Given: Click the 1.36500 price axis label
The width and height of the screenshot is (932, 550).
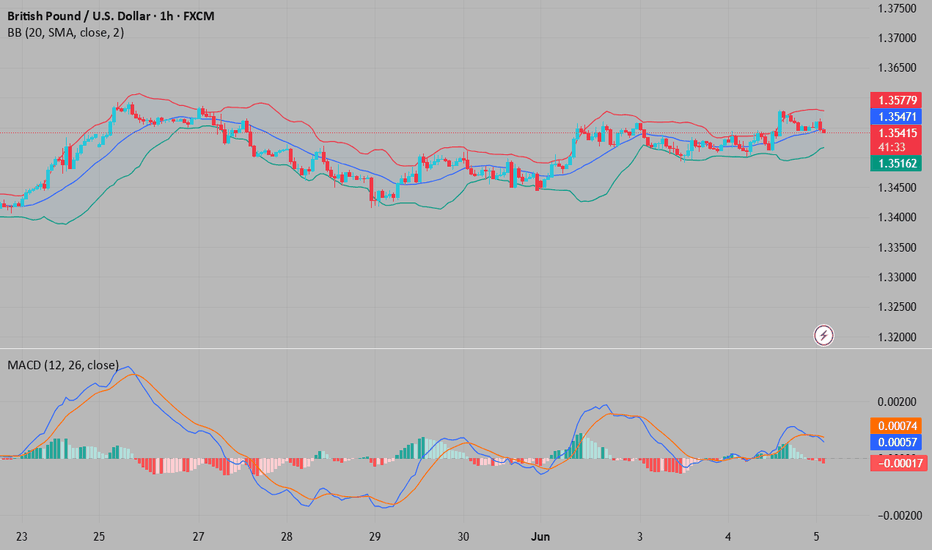Looking at the screenshot, I should [897, 68].
